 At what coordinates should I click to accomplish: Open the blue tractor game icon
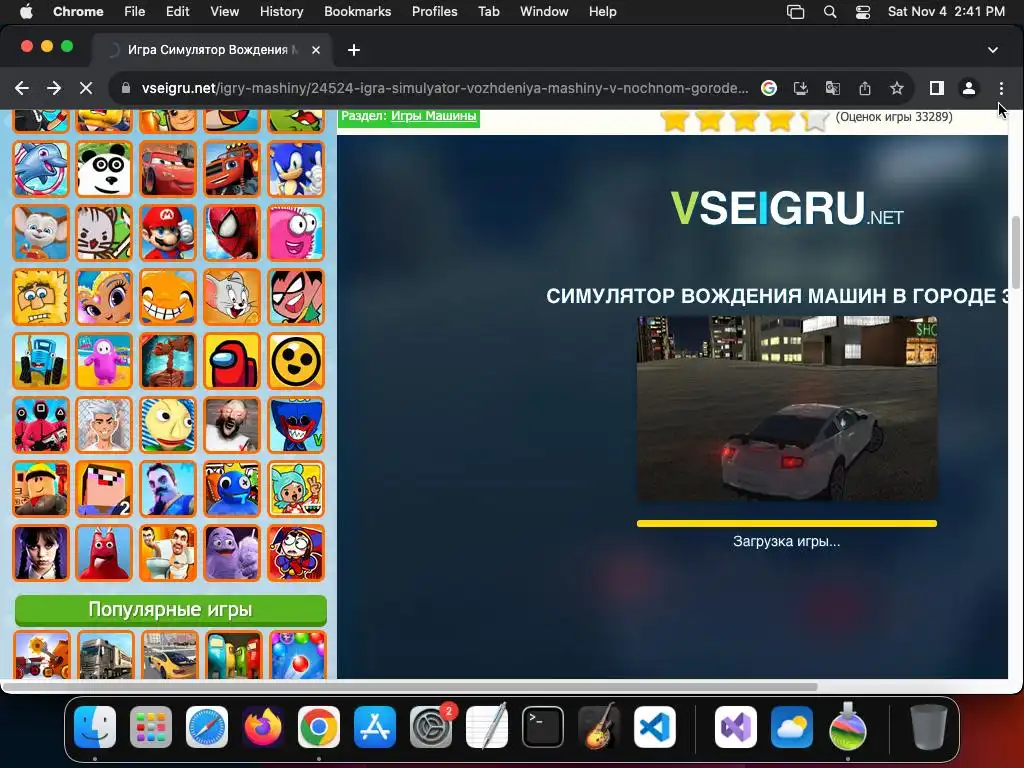point(40,361)
